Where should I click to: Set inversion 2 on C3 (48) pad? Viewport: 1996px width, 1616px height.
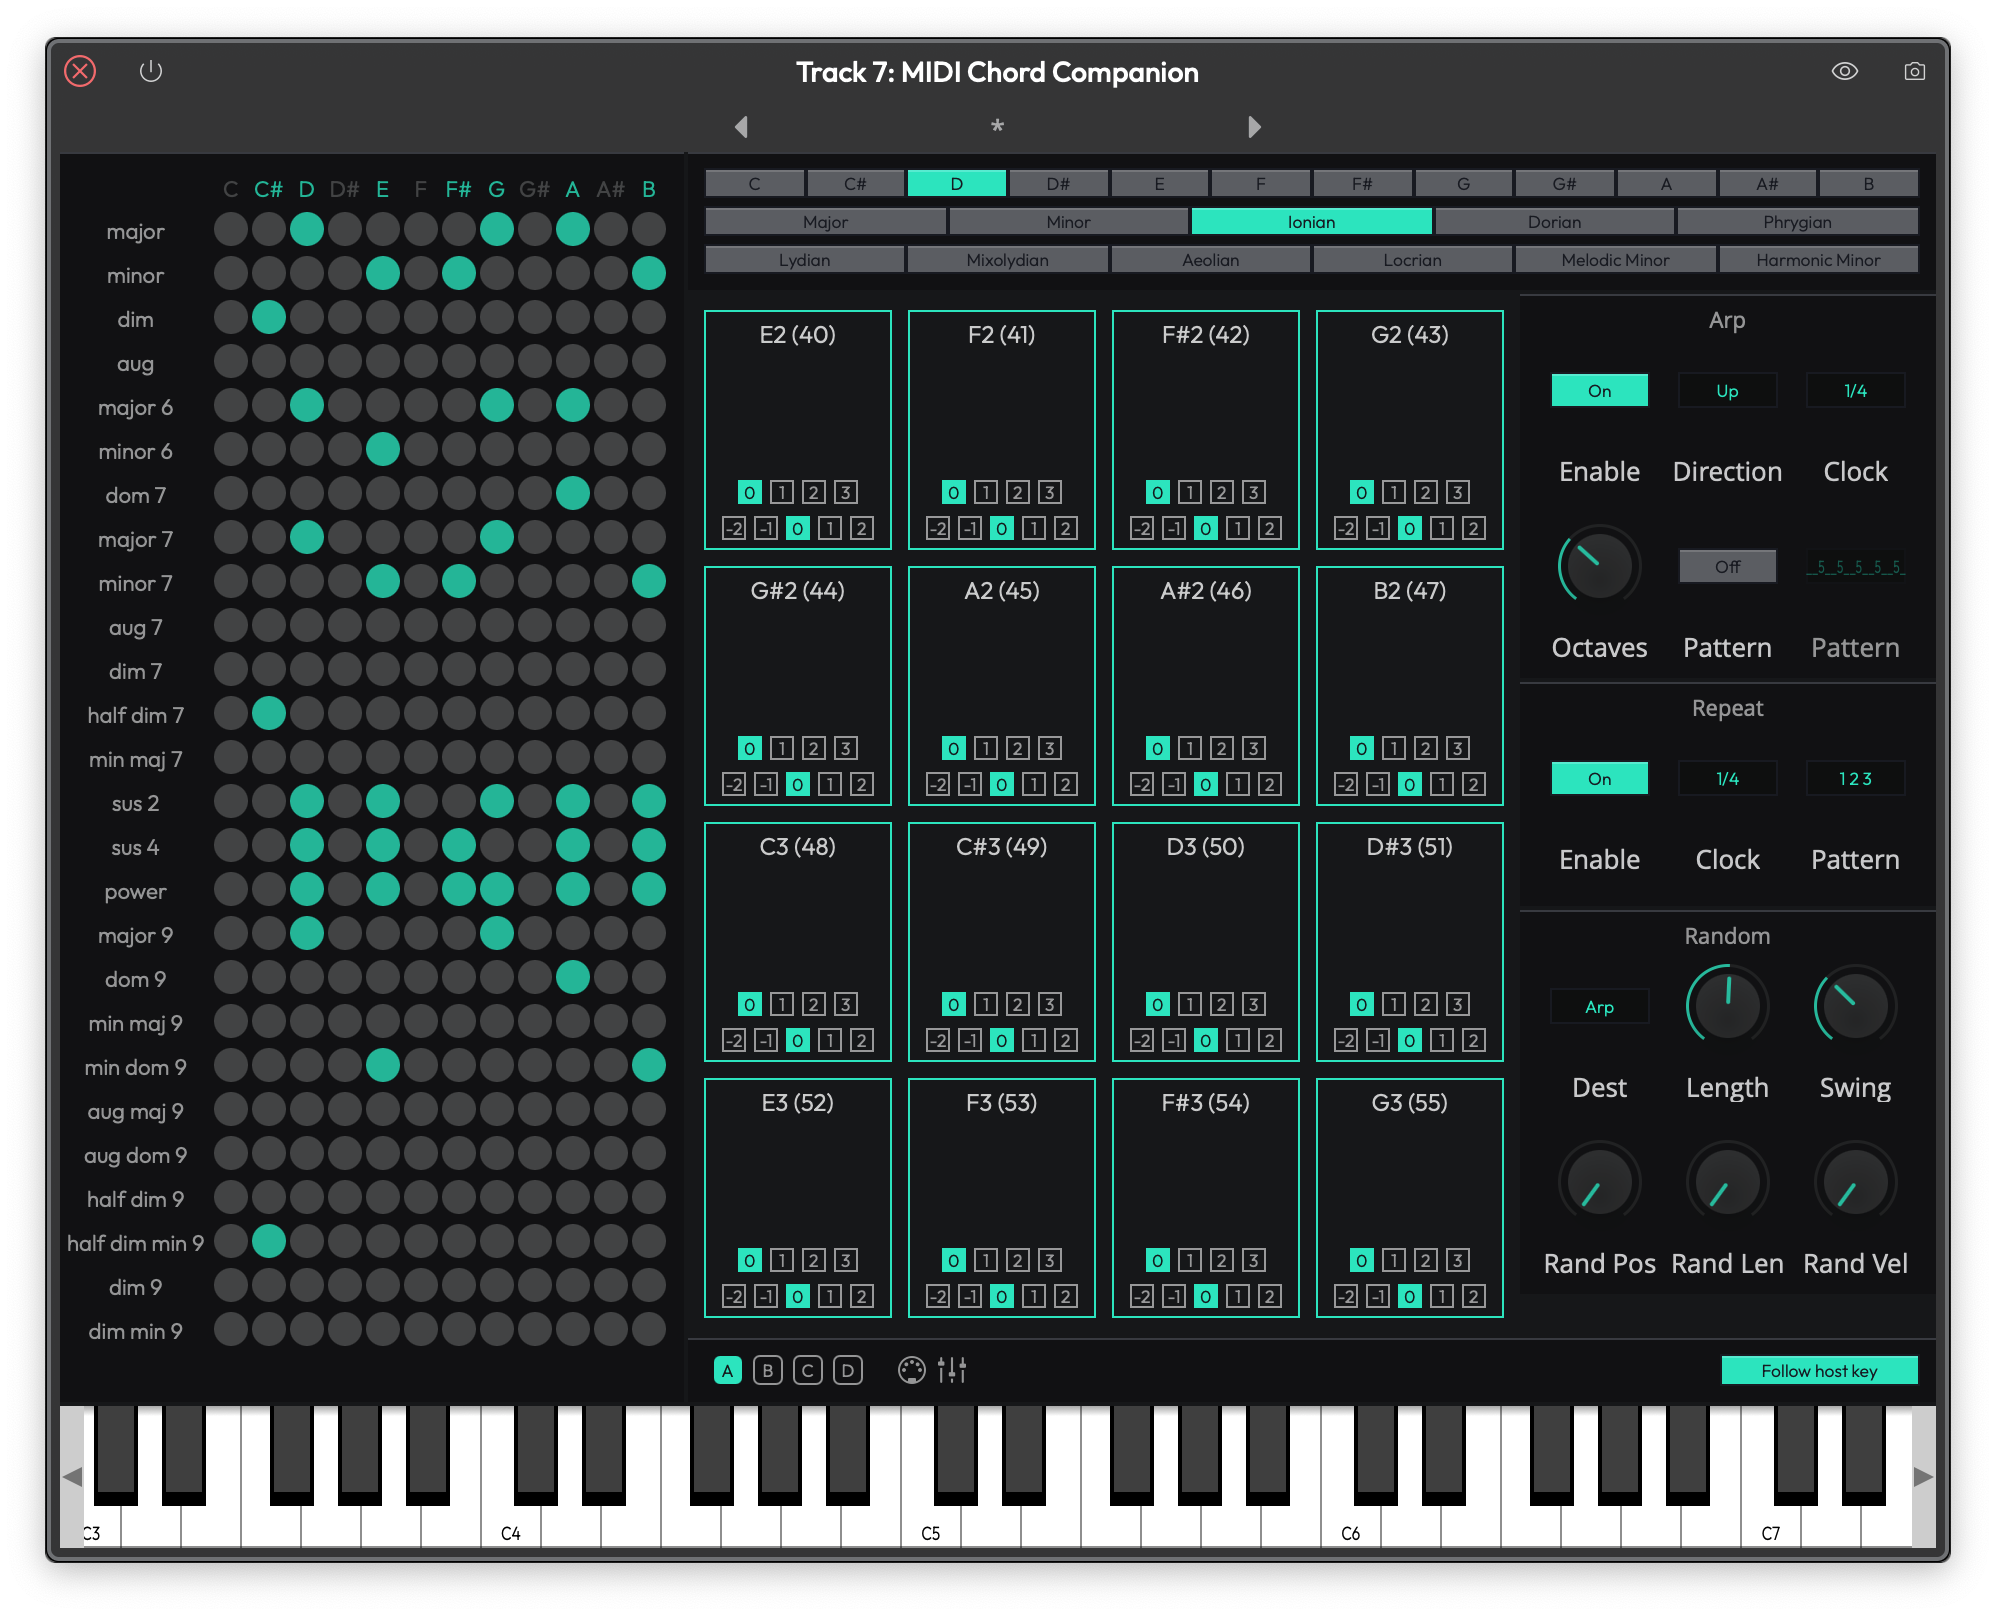pyautogui.click(x=814, y=1004)
